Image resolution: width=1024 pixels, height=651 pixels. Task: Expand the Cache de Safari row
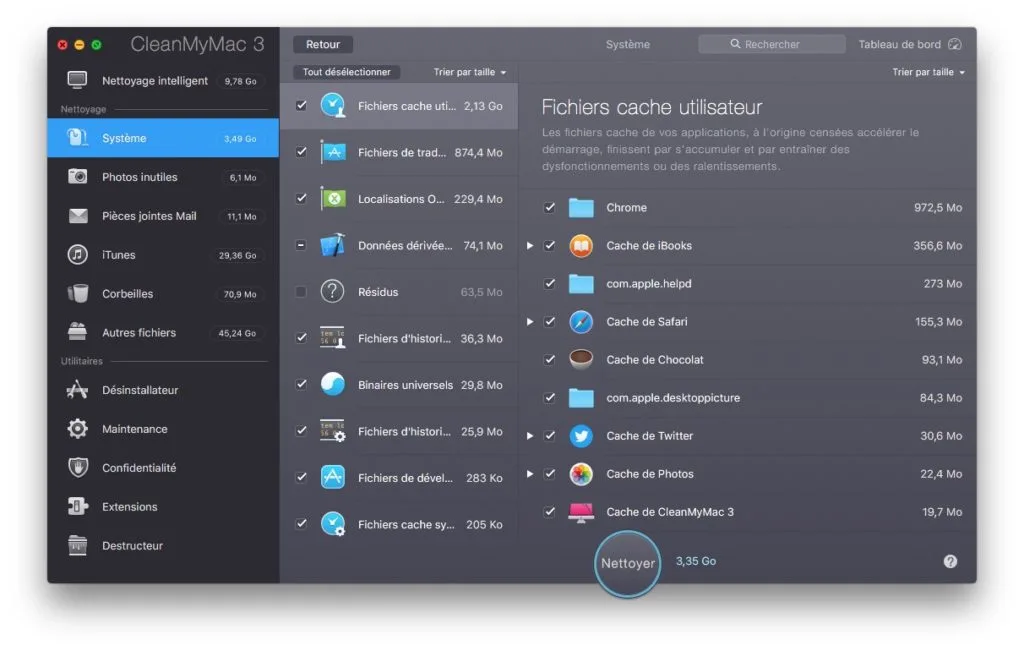530,321
